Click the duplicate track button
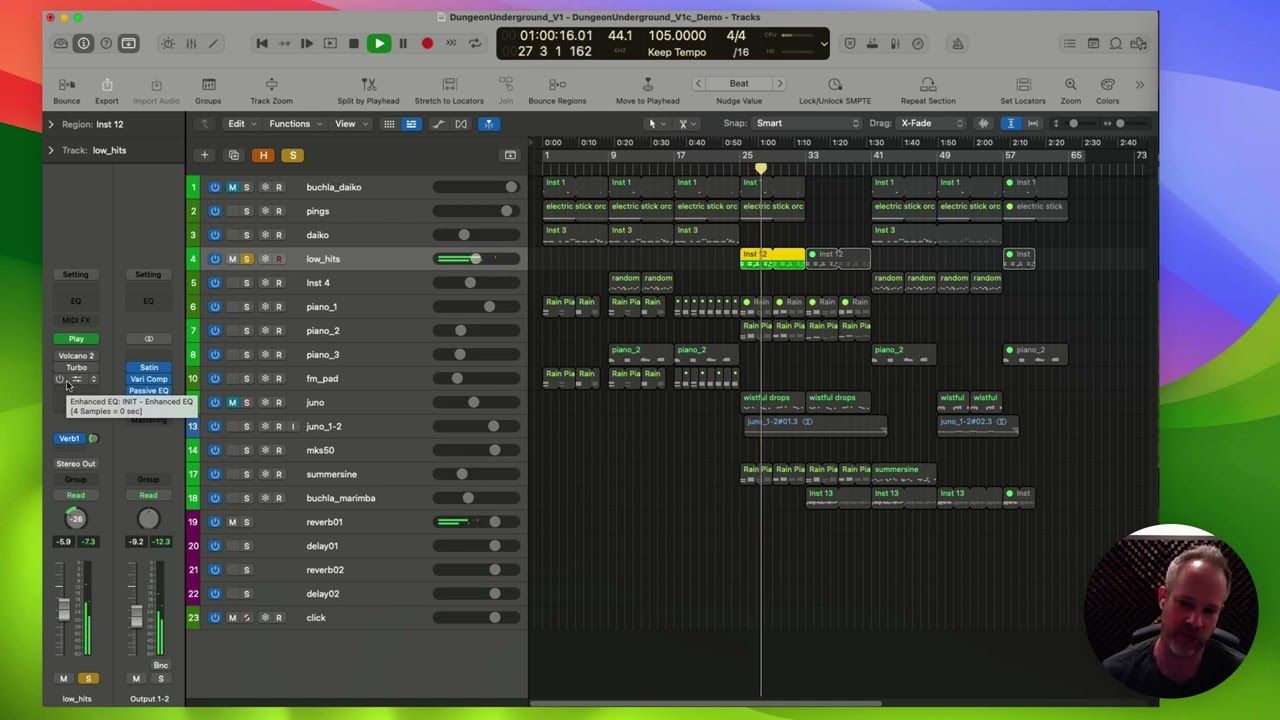The height and width of the screenshot is (720, 1280). 234,155
